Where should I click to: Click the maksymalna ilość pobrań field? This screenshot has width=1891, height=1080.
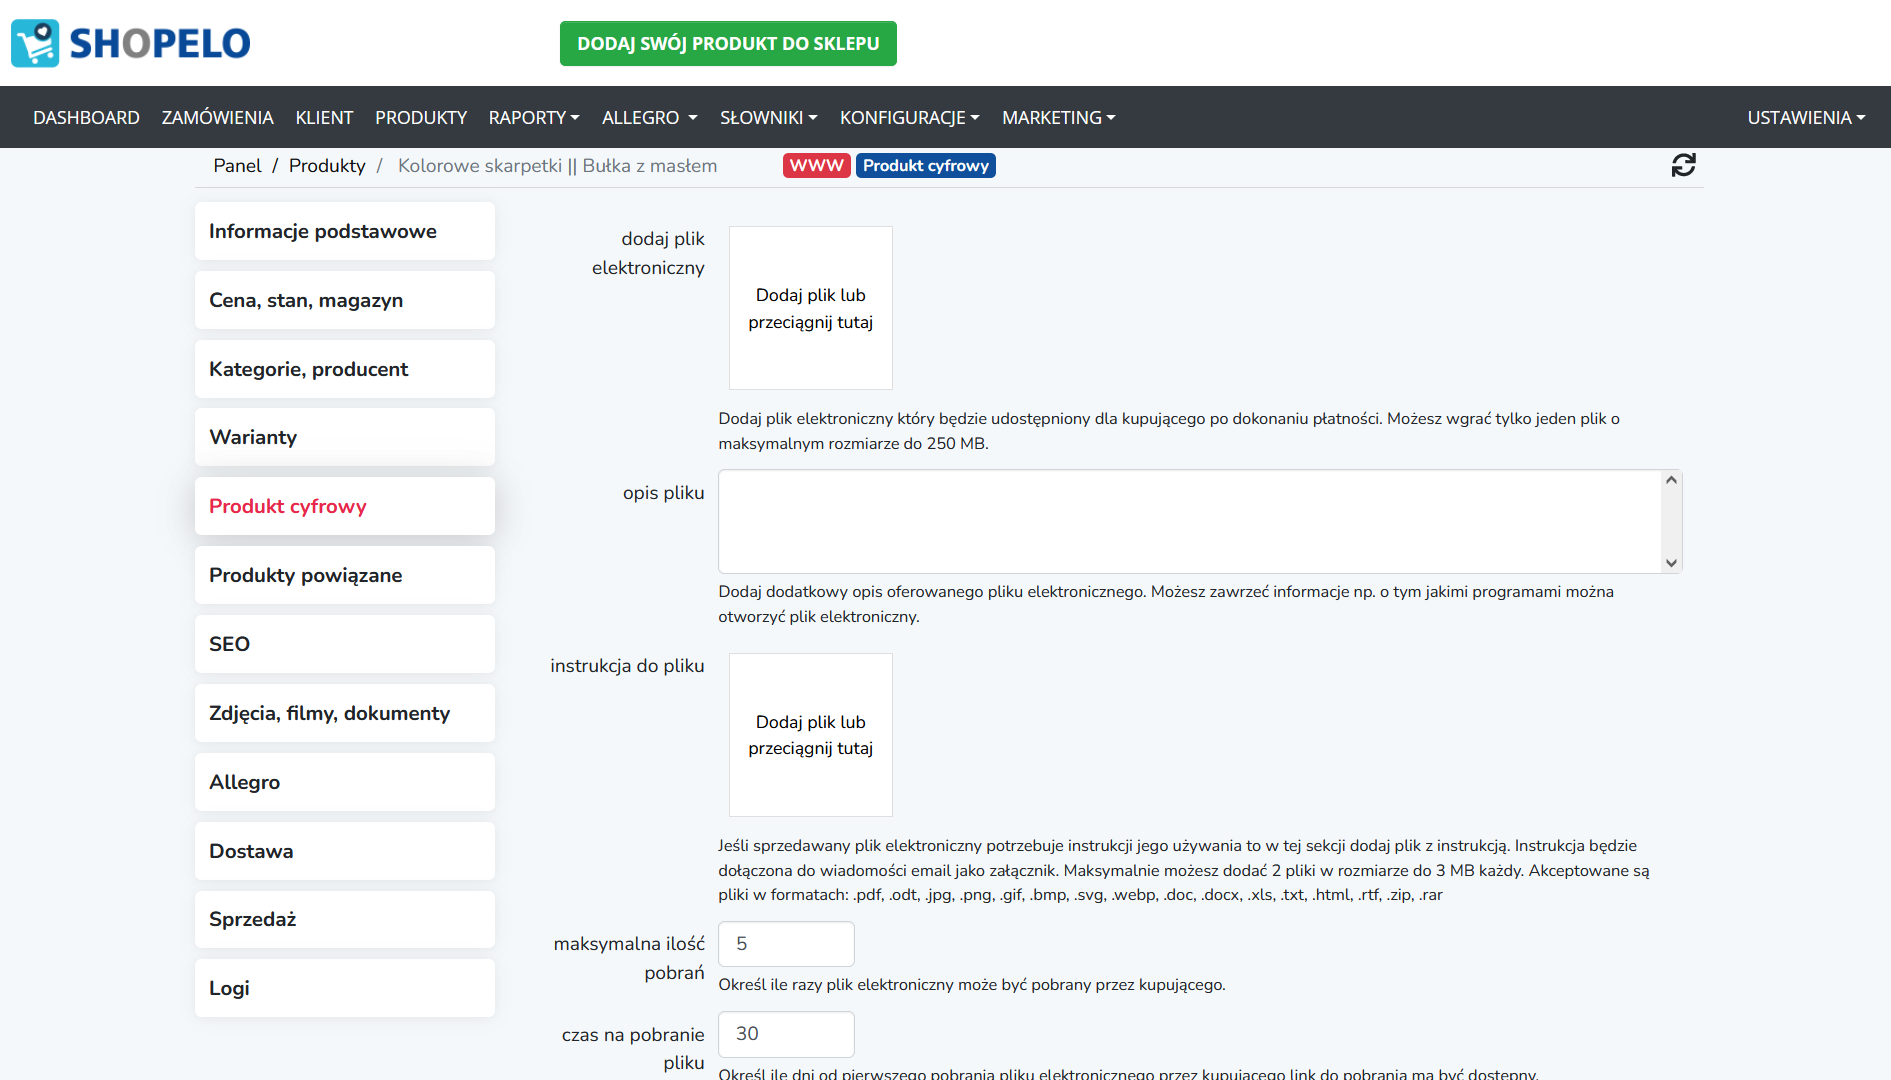point(786,944)
